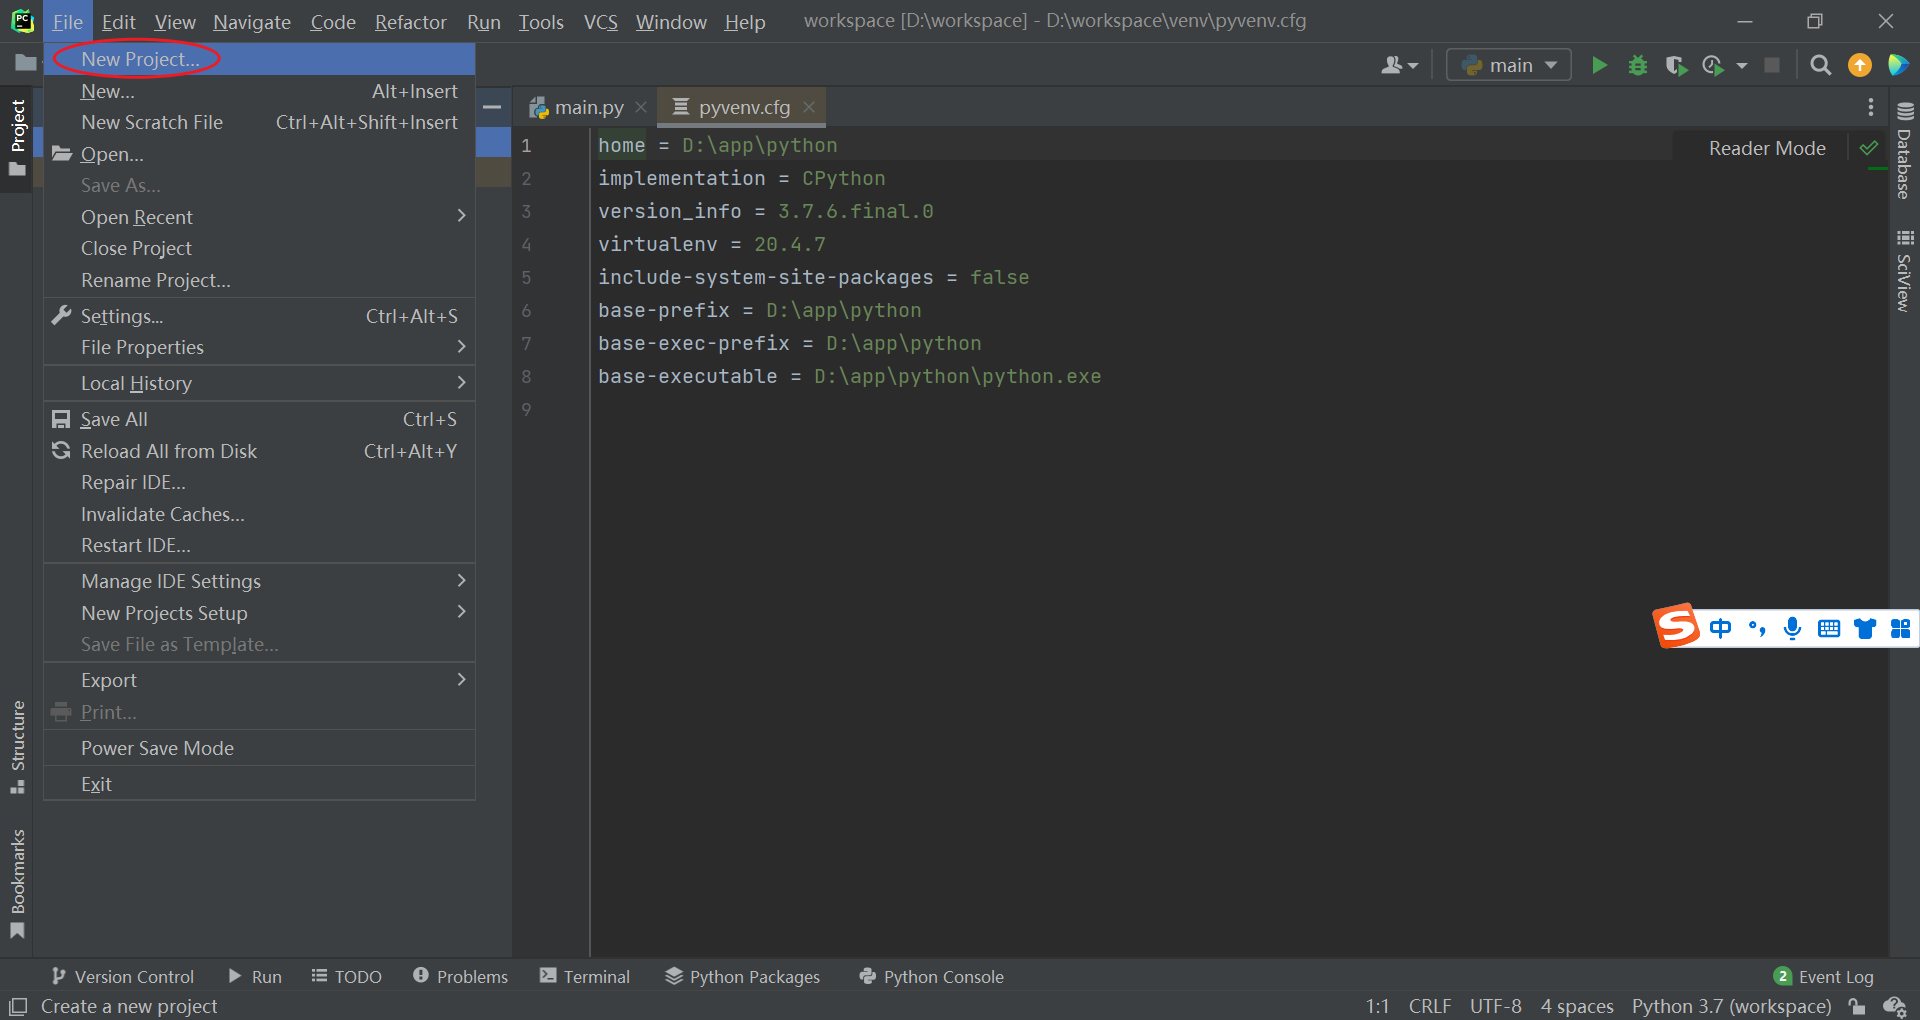Viewport: 1920px width, 1020px height.
Task: Choose Exit from the File menu
Action: click(x=259, y=784)
